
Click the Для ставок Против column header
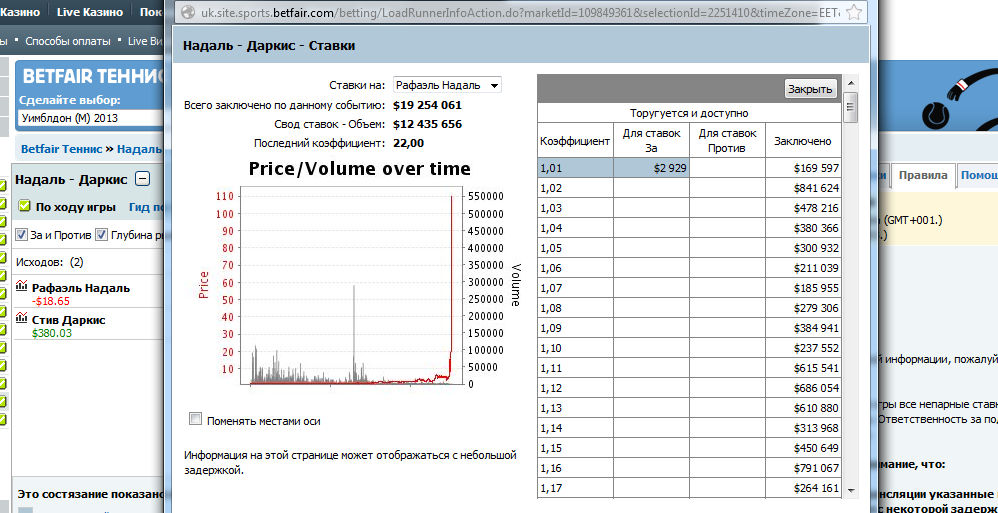tap(727, 140)
